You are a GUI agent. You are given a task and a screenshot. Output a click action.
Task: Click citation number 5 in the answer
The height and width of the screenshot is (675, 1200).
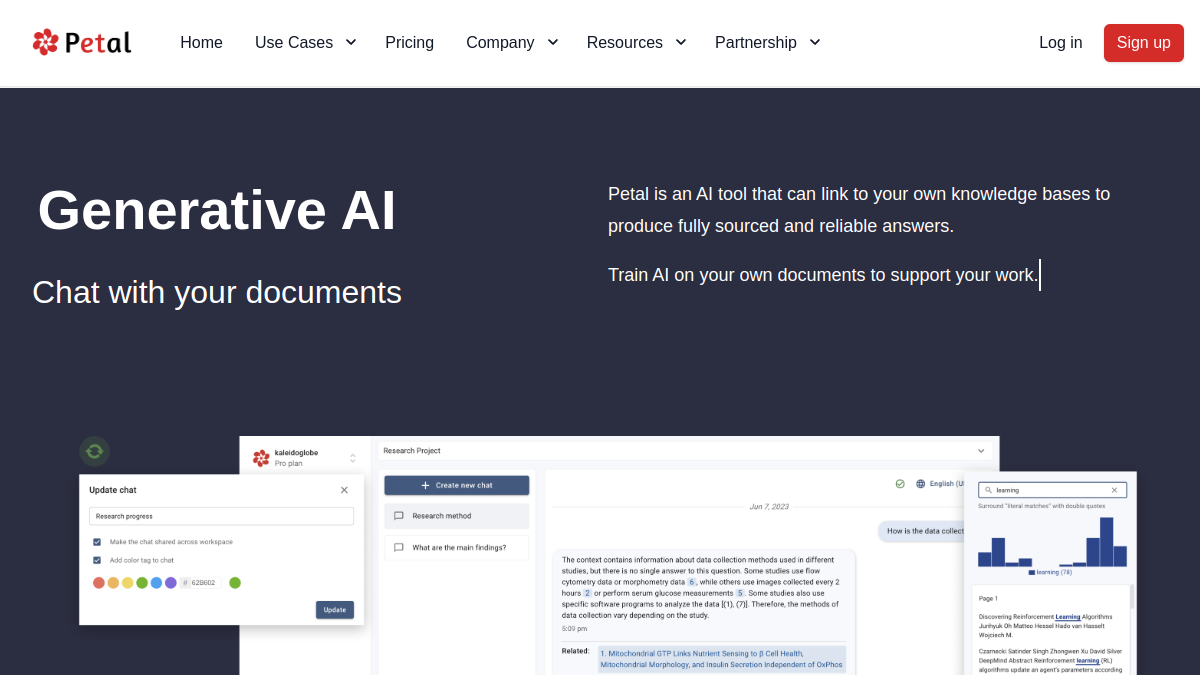point(741,593)
